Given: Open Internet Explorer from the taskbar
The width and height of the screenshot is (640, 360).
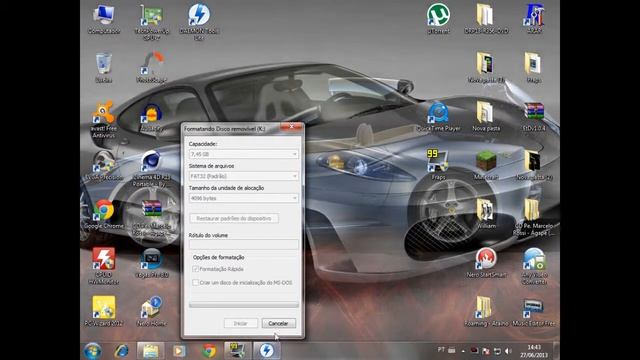Looking at the screenshot, I should (122, 351).
